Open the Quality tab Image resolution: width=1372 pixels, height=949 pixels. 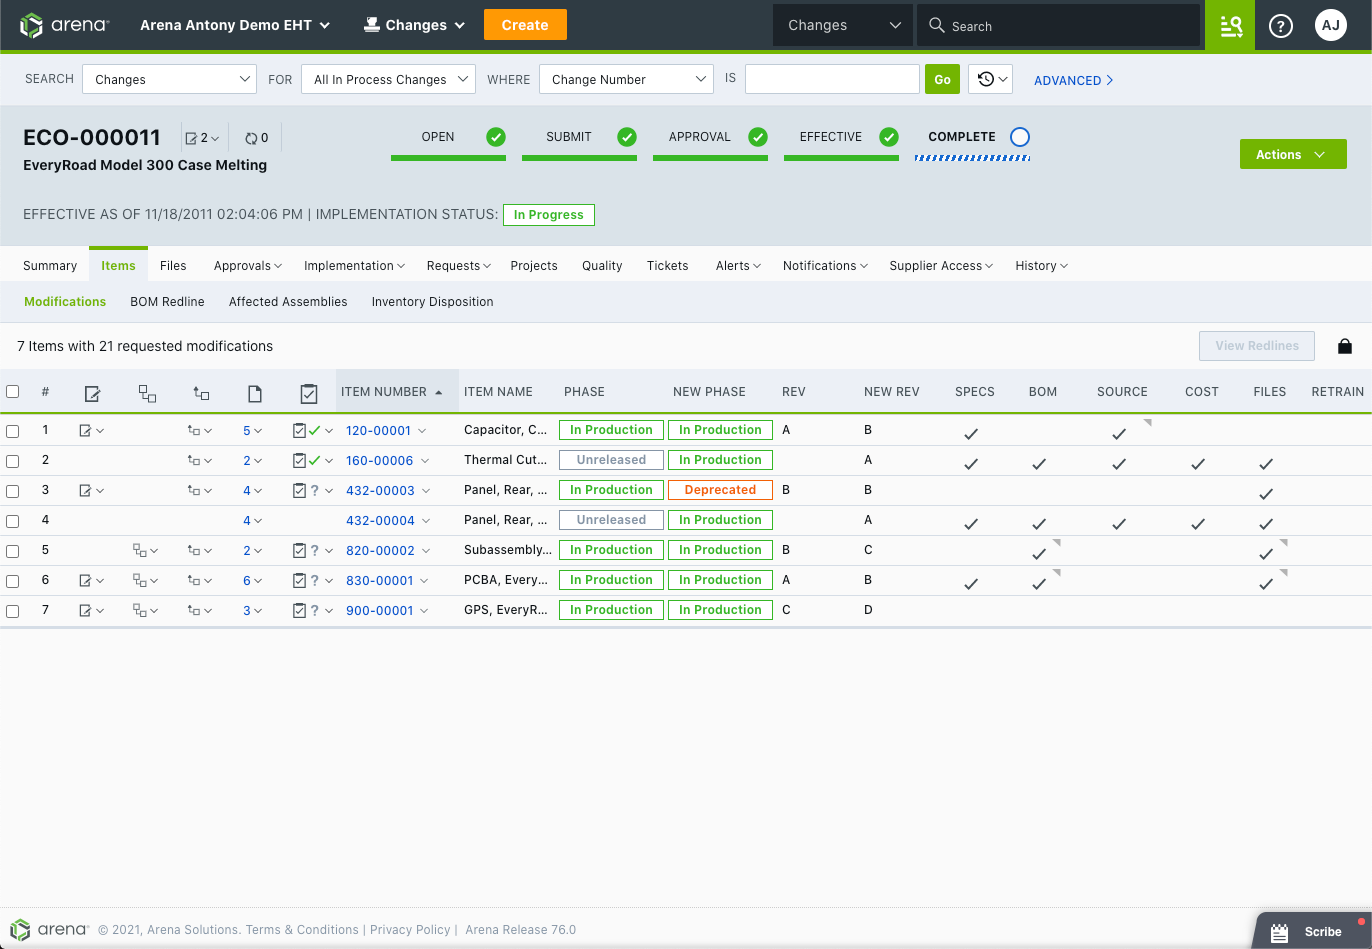coord(602,265)
